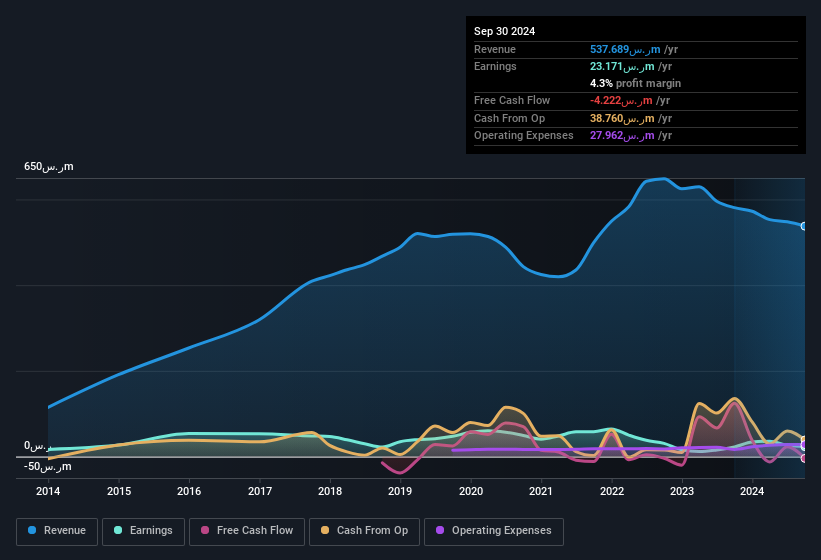This screenshot has width=821, height=560.
Task: Select the 2017 label on the time axis
Action: [260, 491]
